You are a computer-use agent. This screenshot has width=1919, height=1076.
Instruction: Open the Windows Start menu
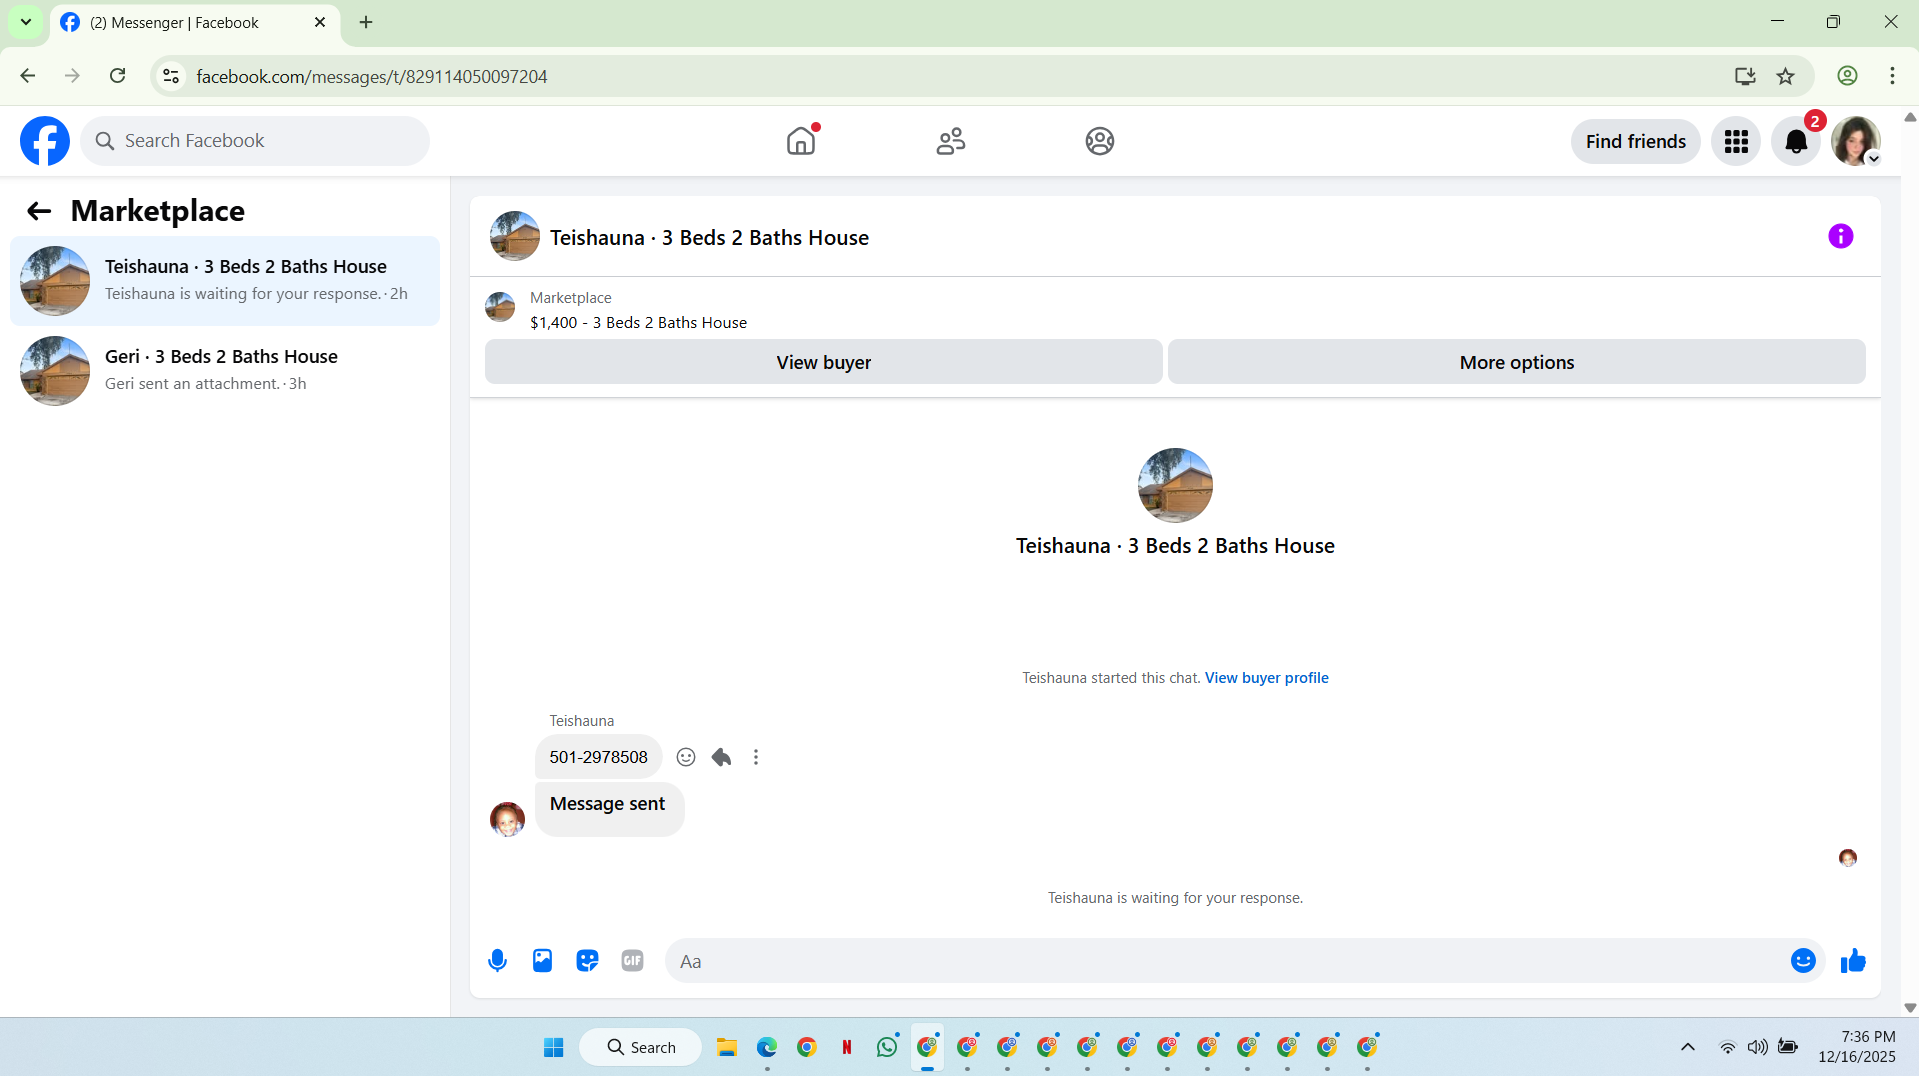click(553, 1047)
